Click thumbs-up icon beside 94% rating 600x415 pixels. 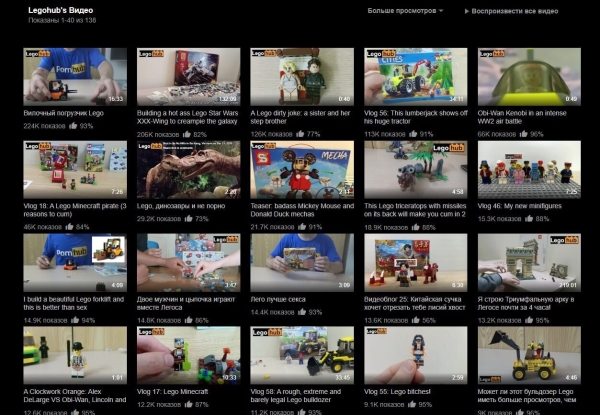[x=75, y=320]
